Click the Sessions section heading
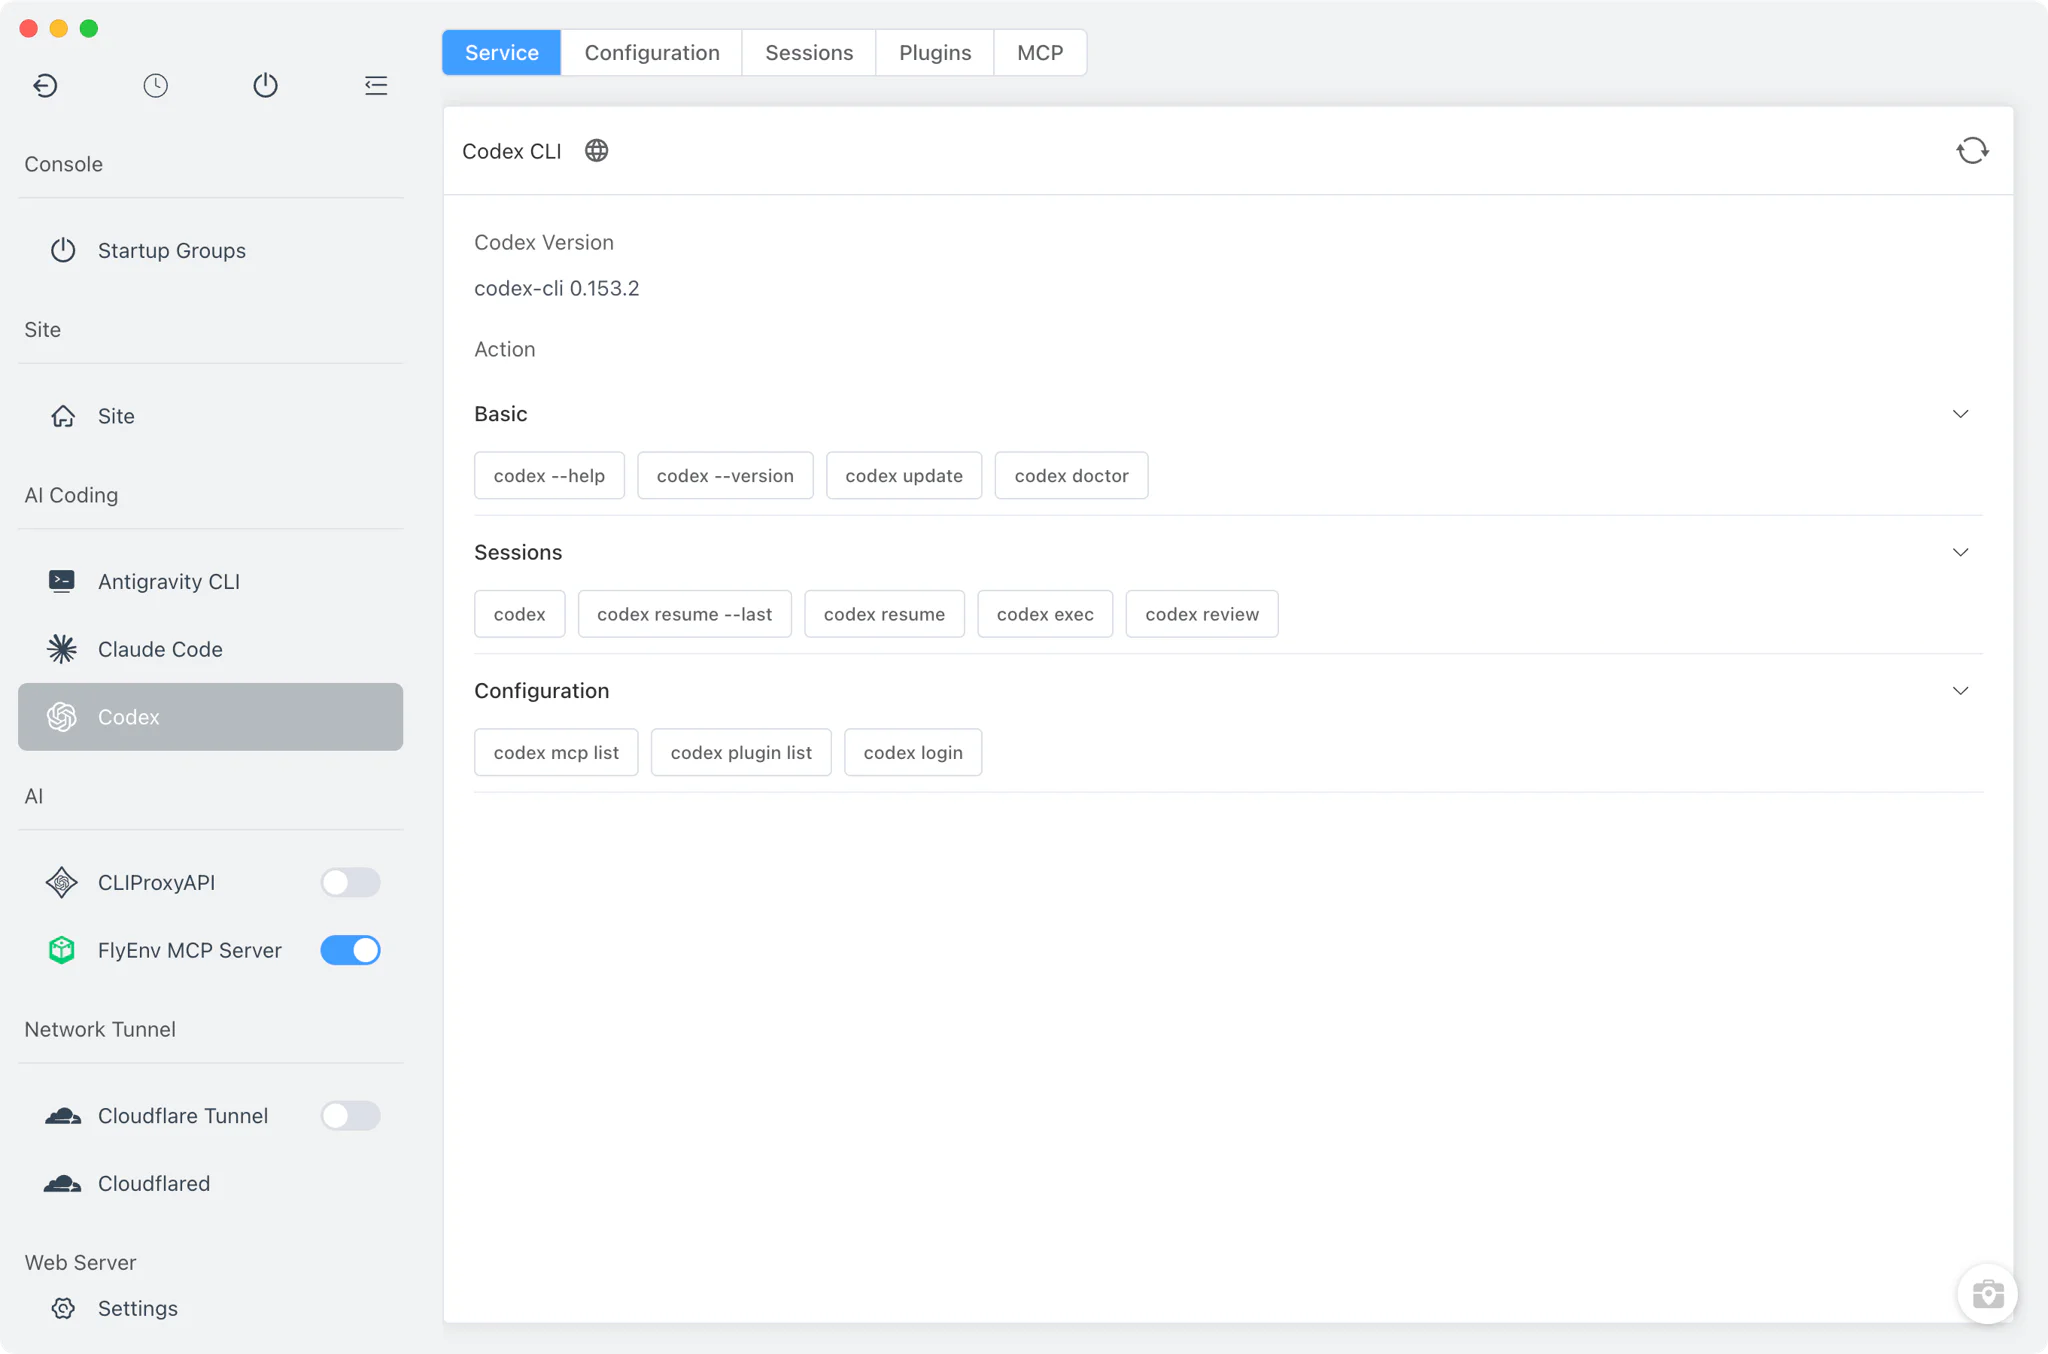 [x=518, y=552]
